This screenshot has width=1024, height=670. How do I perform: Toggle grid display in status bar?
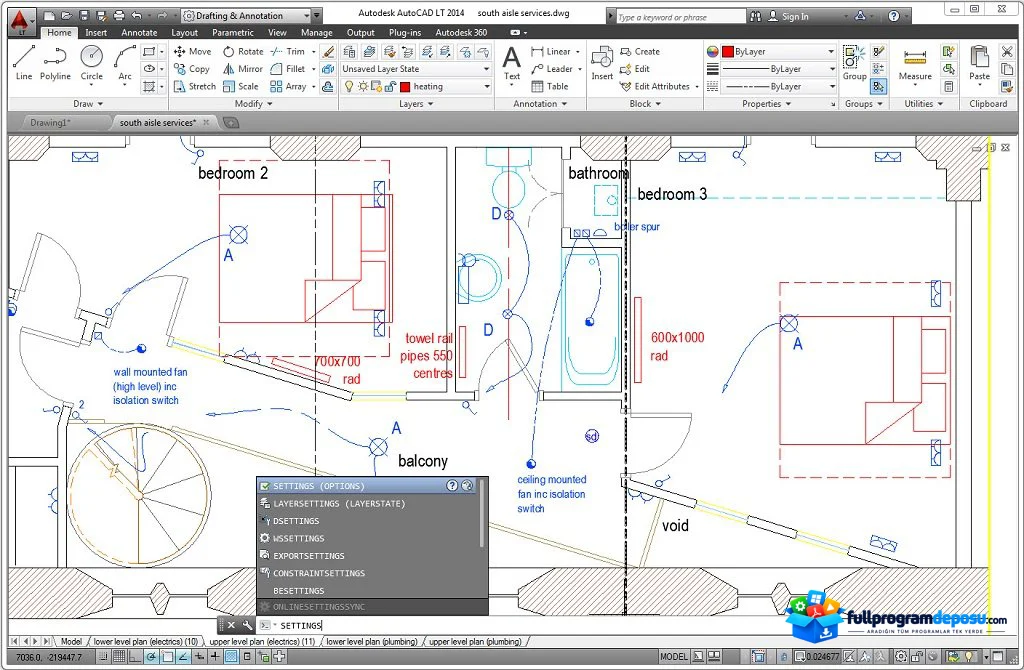click(x=120, y=656)
